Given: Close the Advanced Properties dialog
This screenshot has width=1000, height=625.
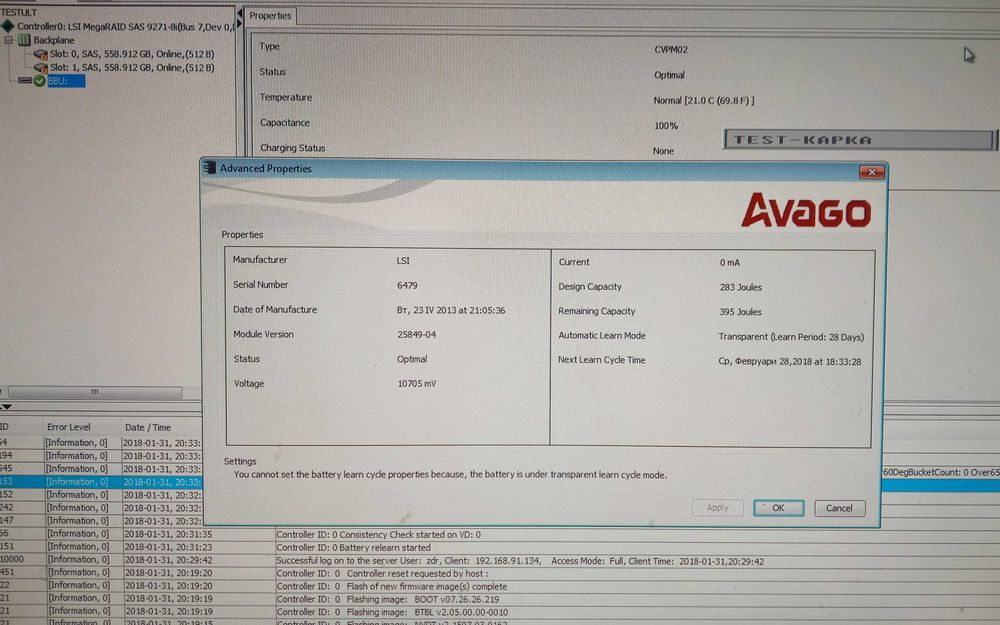Looking at the screenshot, I should click(871, 172).
